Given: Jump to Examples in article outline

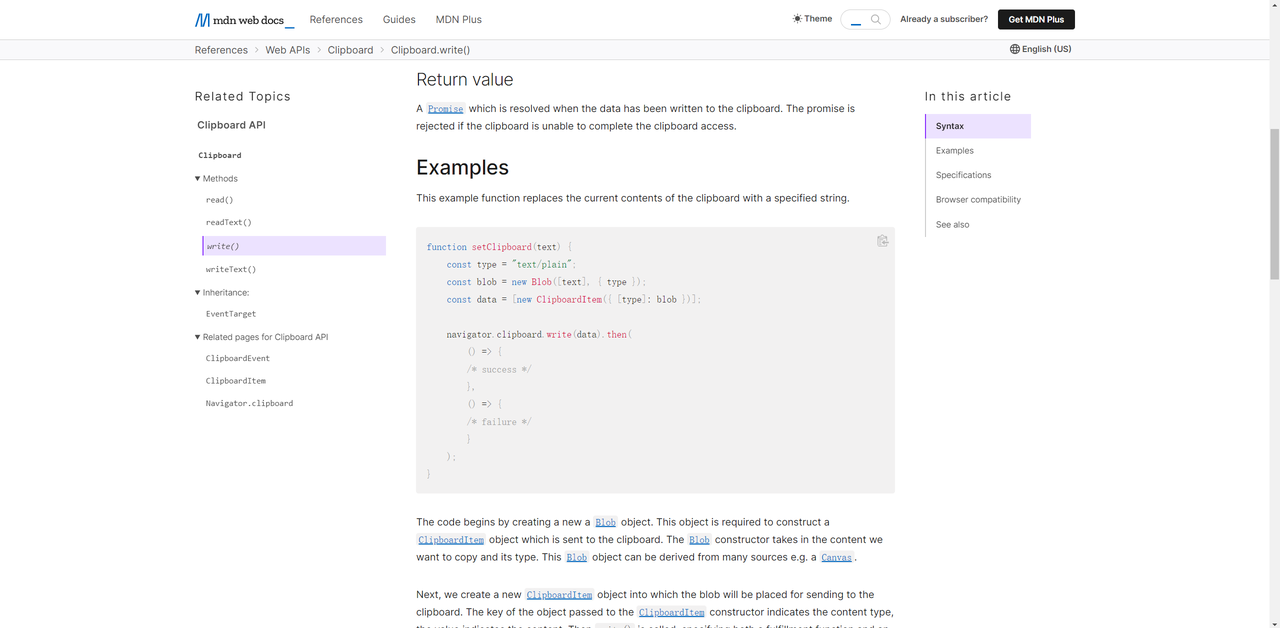Looking at the screenshot, I should click(955, 150).
